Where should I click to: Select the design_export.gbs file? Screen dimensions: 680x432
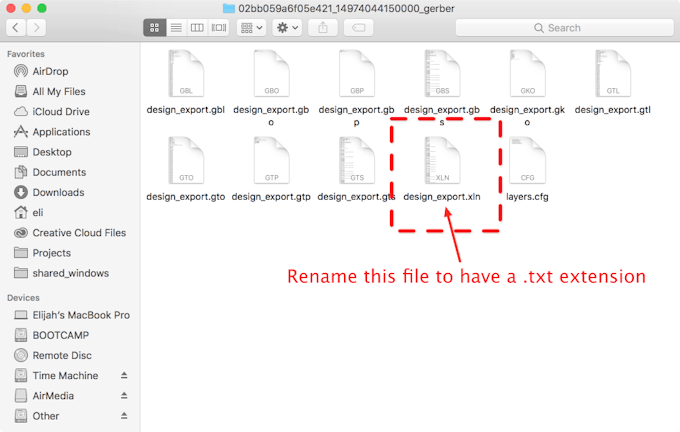tap(442, 88)
